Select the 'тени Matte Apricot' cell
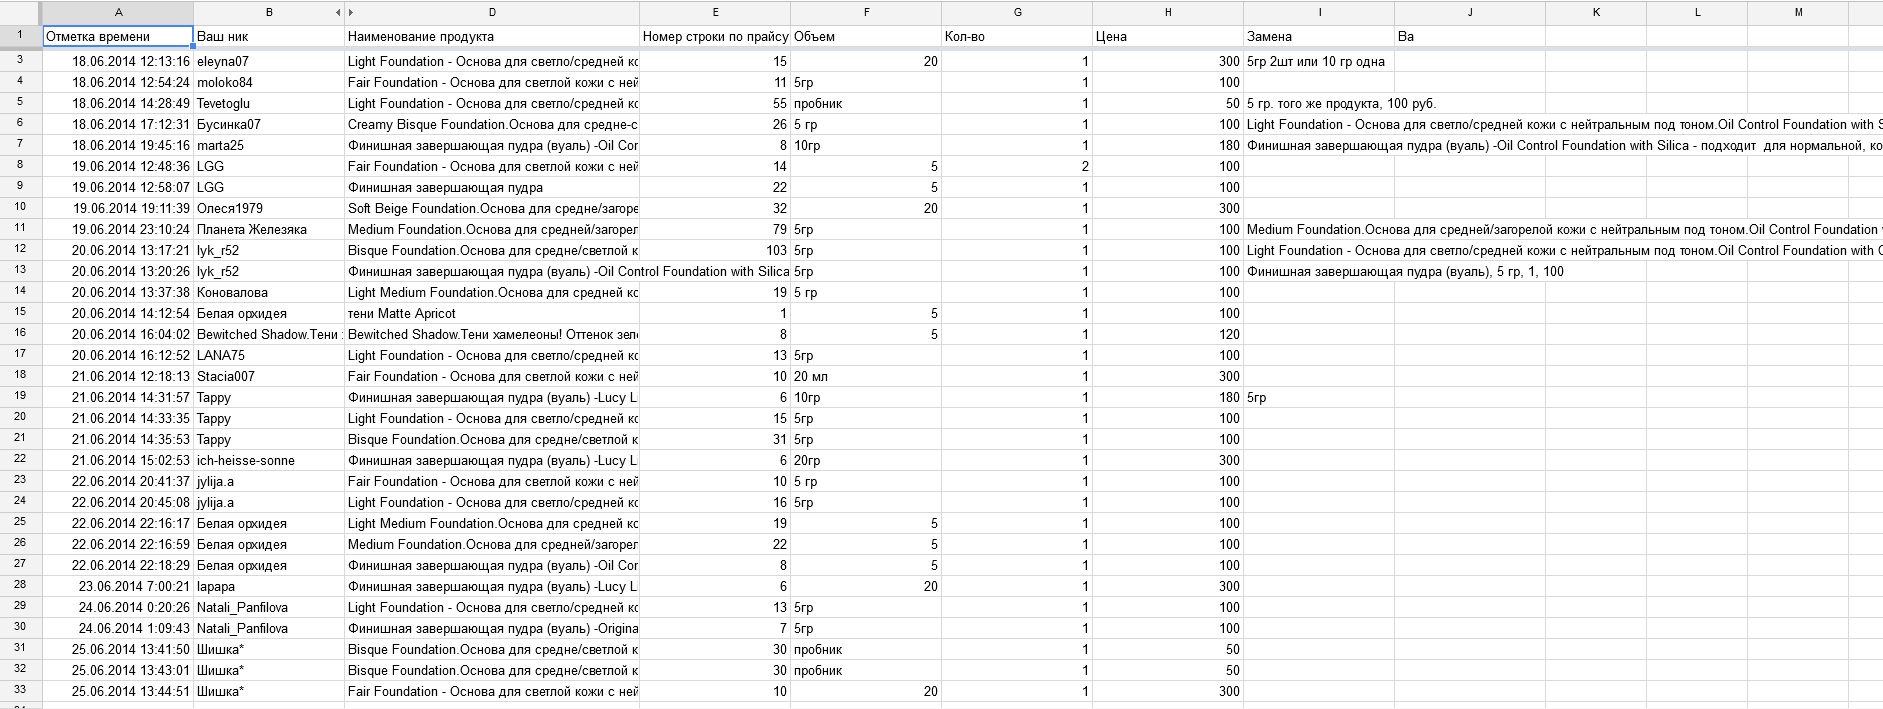Viewport: 1883px width, 709px height. pos(491,314)
